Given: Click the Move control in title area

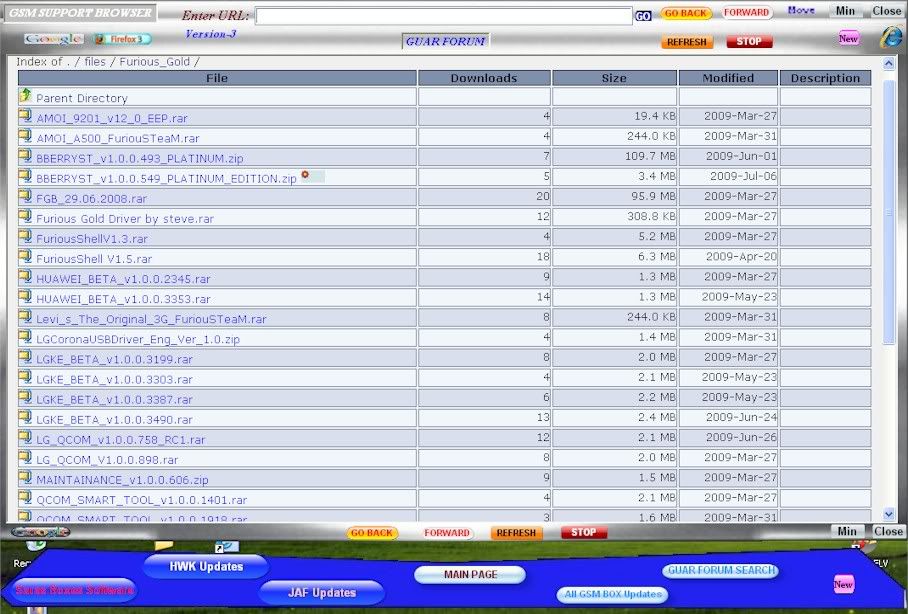Looking at the screenshot, I should coord(801,10).
